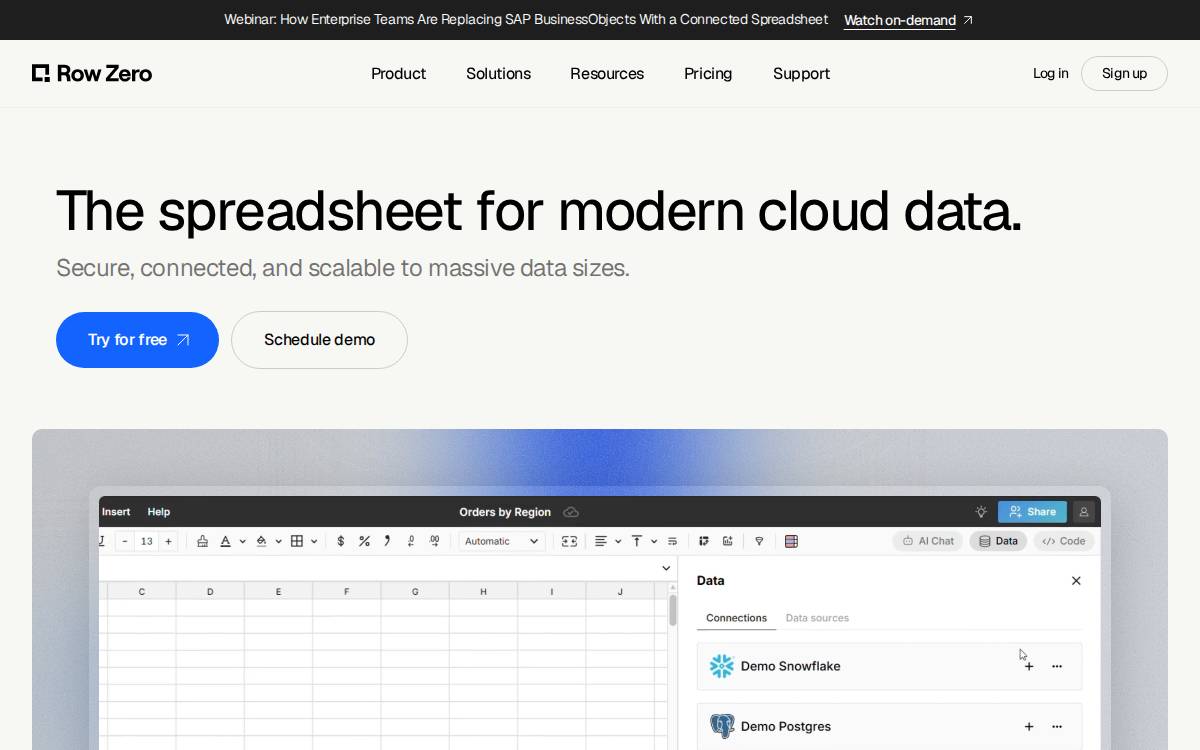Click the vertical align top icon
The height and width of the screenshot is (750, 1200).
click(x=637, y=541)
